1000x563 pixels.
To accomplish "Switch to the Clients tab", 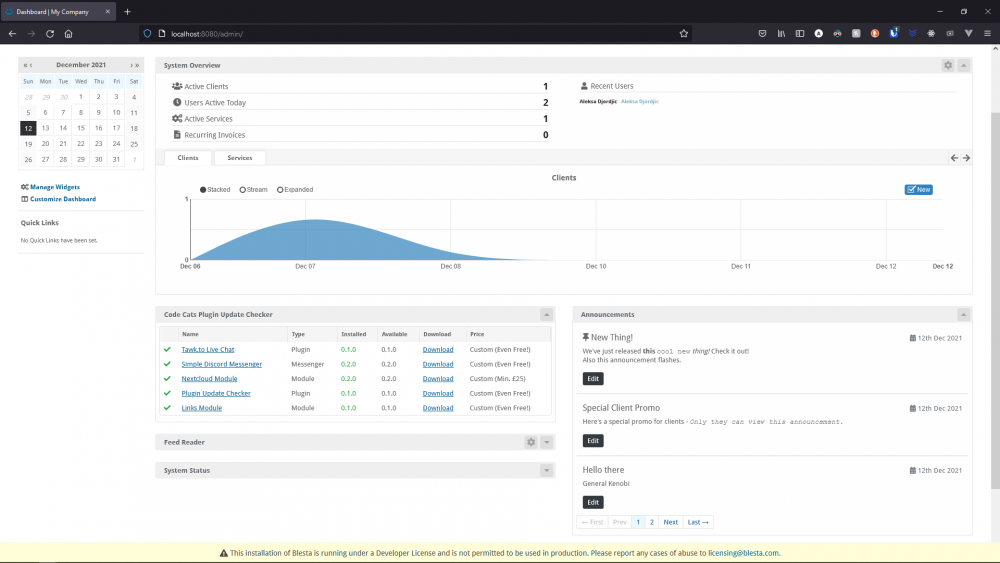I will 188,157.
